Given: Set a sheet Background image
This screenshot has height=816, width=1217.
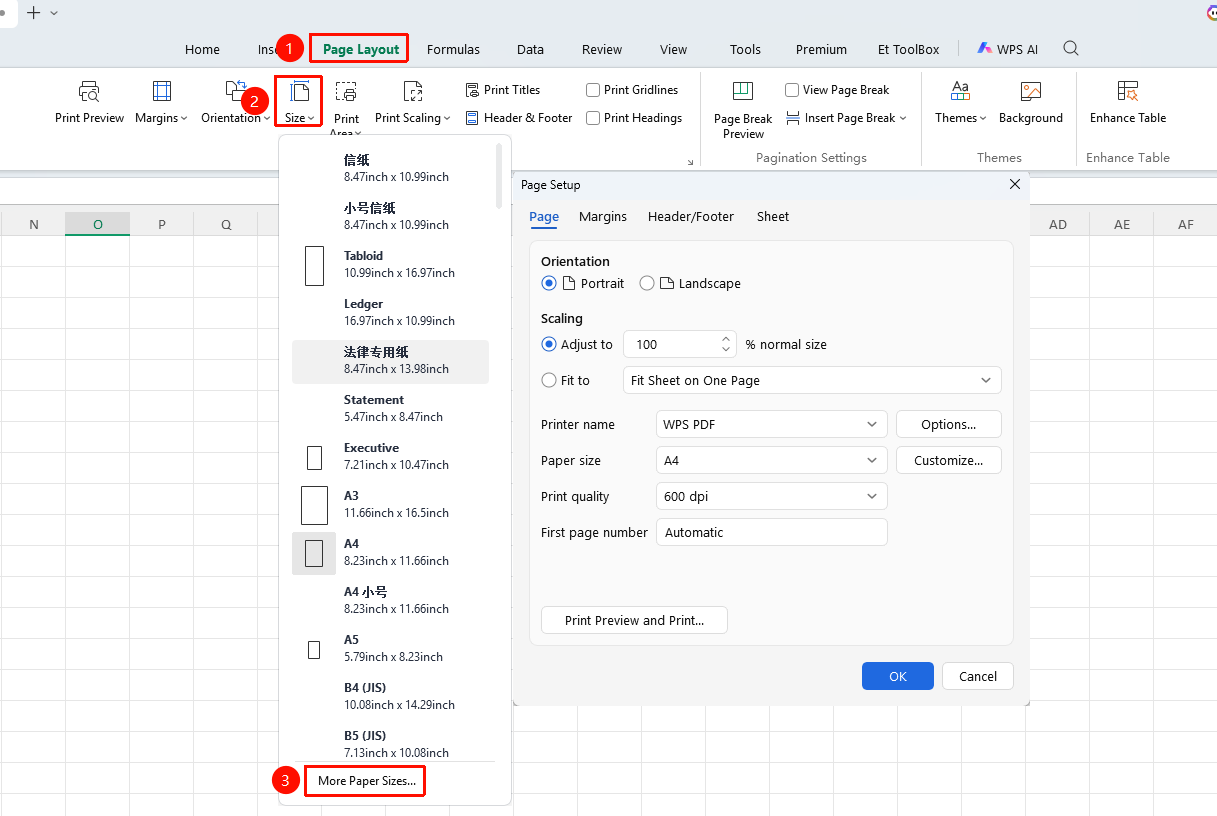Looking at the screenshot, I should 1031,103.
